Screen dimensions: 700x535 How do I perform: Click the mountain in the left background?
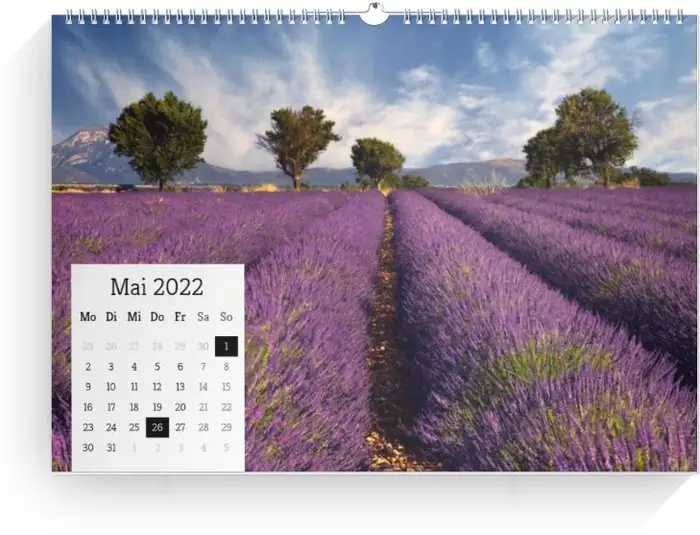click(x=85, y=155)
